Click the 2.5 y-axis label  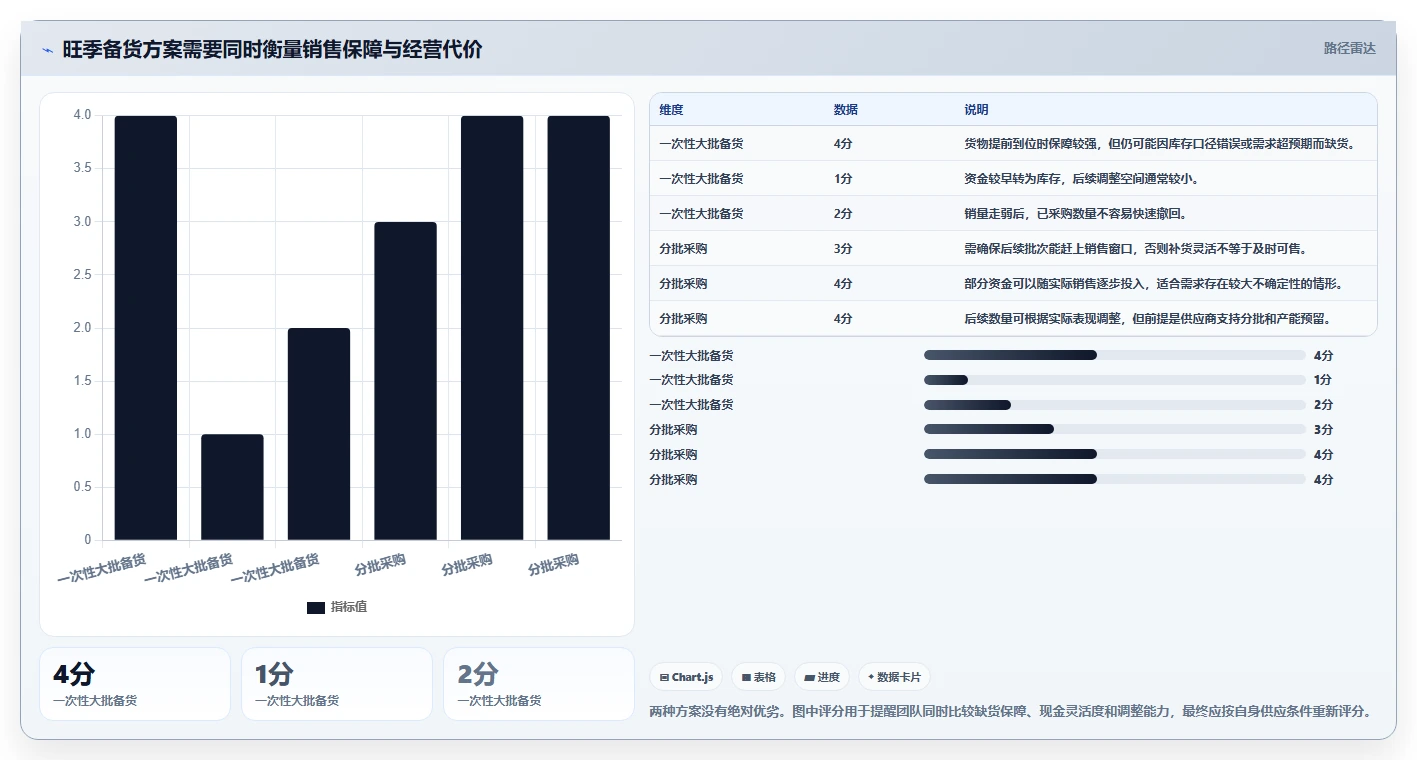(x=82, y=275)
